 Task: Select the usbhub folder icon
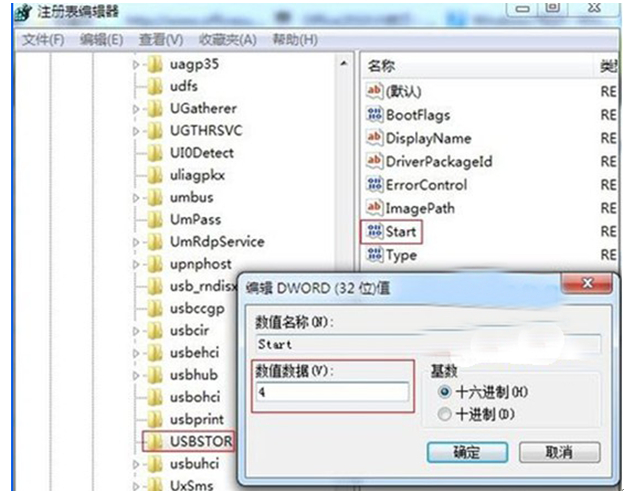tap(155, 375)
